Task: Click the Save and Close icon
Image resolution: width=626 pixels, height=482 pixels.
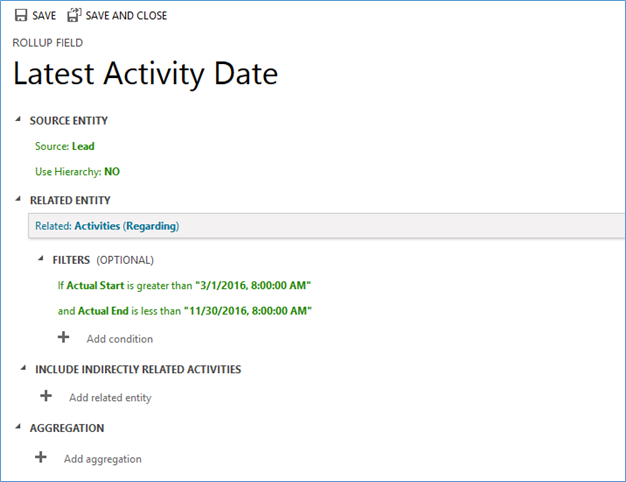Action: (x=74, y=15)
